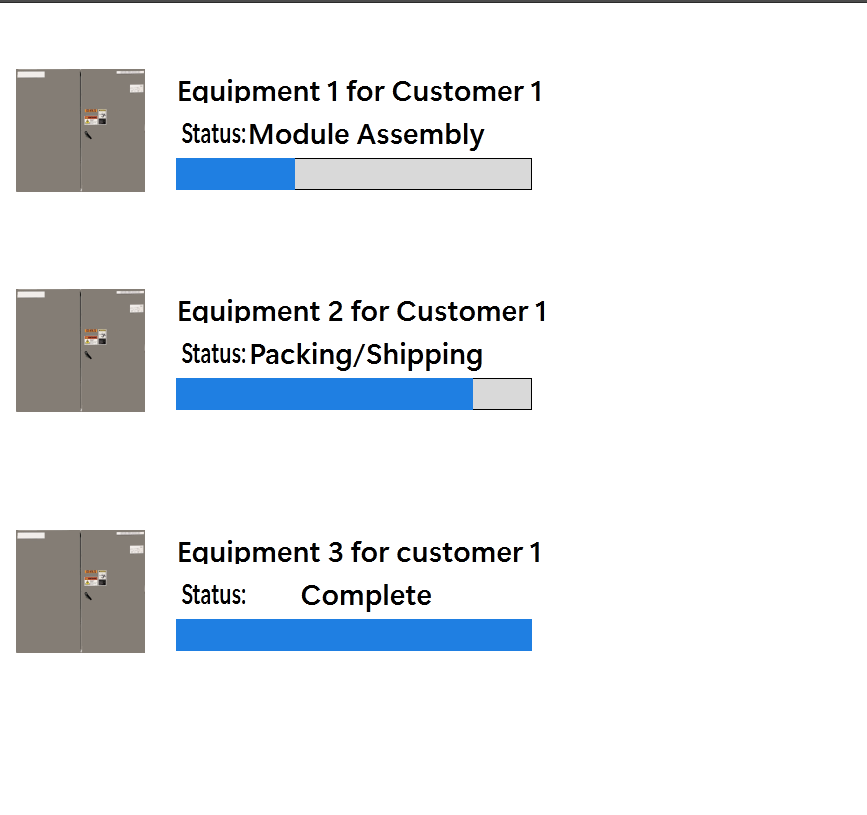The image size is (867, 815).
Task: Click the blue filled part of Equipment 1 progress bar
Action: click(235, 174)
